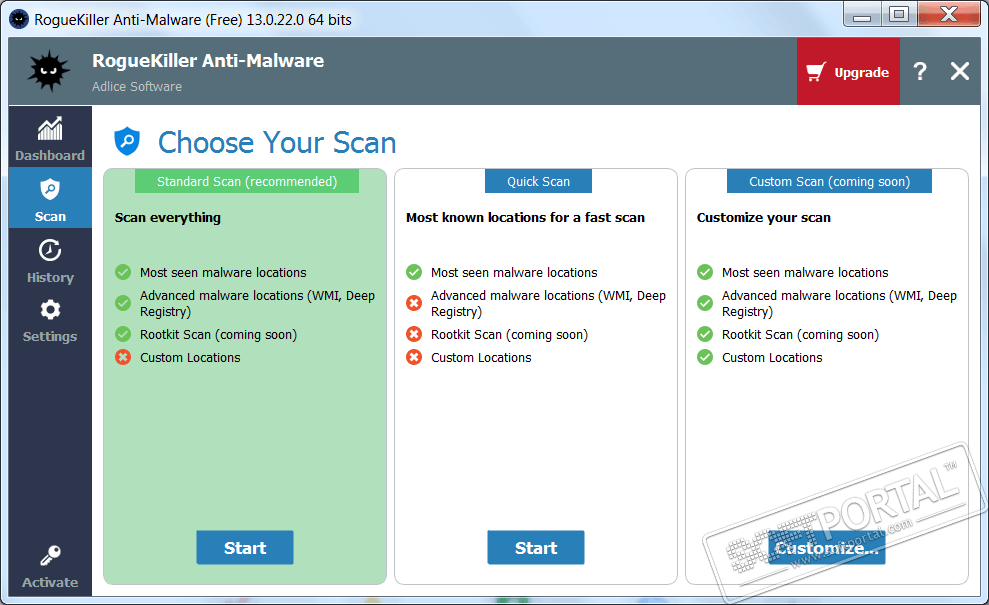Click green check for Quick Scan Most seen locations
The height and width of the screenshot is (605, 989).
pos(414,272)
